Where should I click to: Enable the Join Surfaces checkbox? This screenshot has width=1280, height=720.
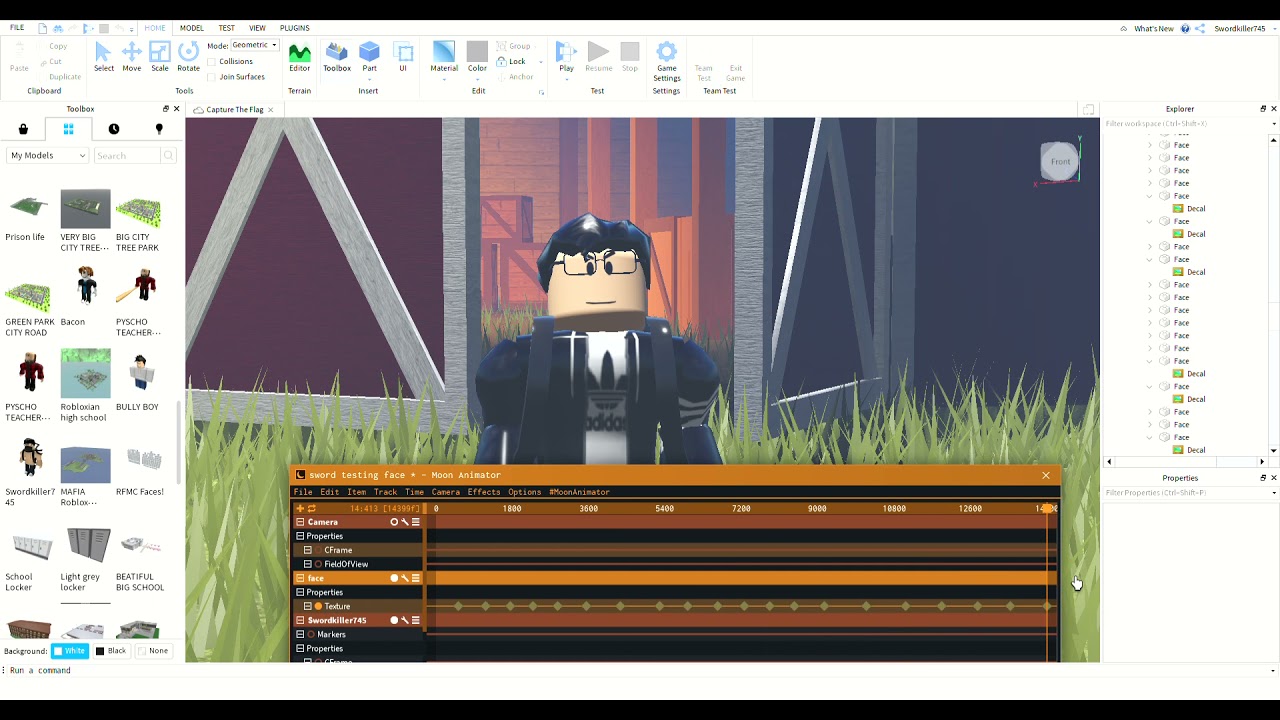click(x=211, y=77)
